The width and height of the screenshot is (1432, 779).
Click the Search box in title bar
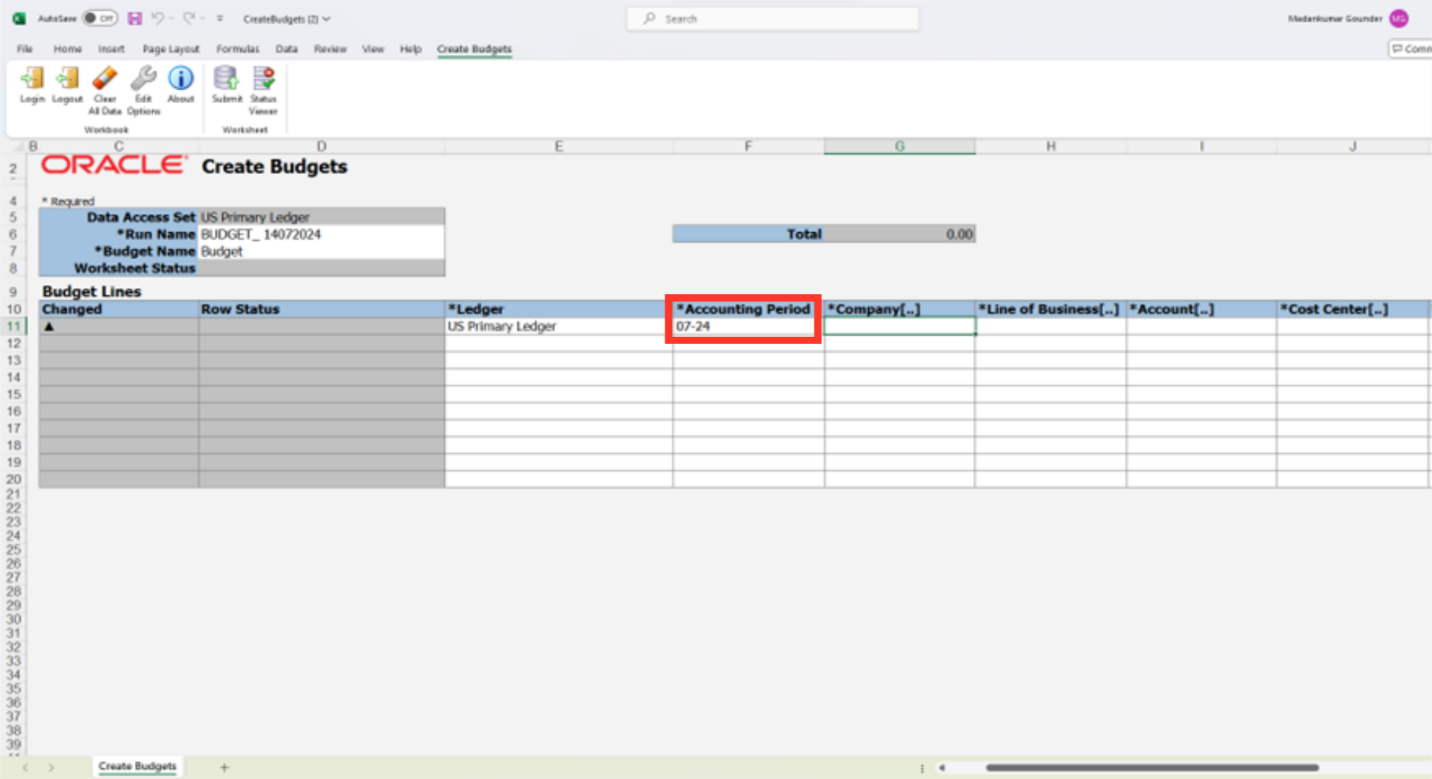[773, 19]
